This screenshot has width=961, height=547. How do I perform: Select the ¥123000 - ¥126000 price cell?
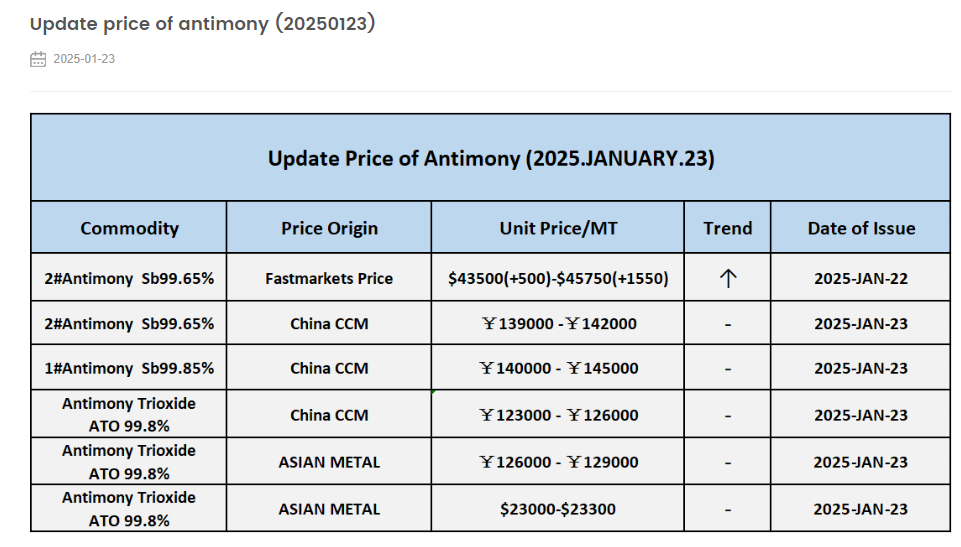pyautogui.click(x=558, y=415)
